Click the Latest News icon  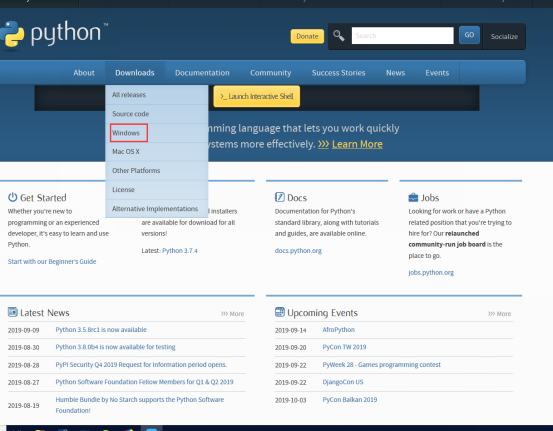pyautogui.click(x=13, y=312)
